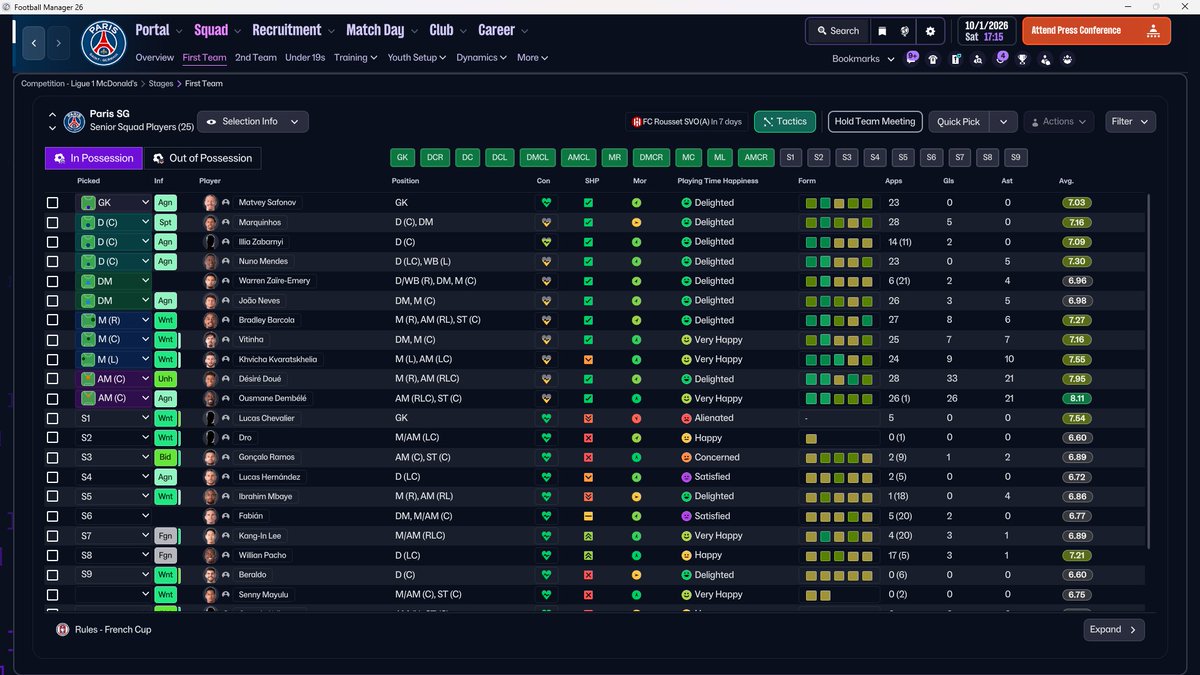The height and width of the screenshot is (675, 1200).
Task: Tick the checkbox for Nuno Mendes
Action: [53, 261]
